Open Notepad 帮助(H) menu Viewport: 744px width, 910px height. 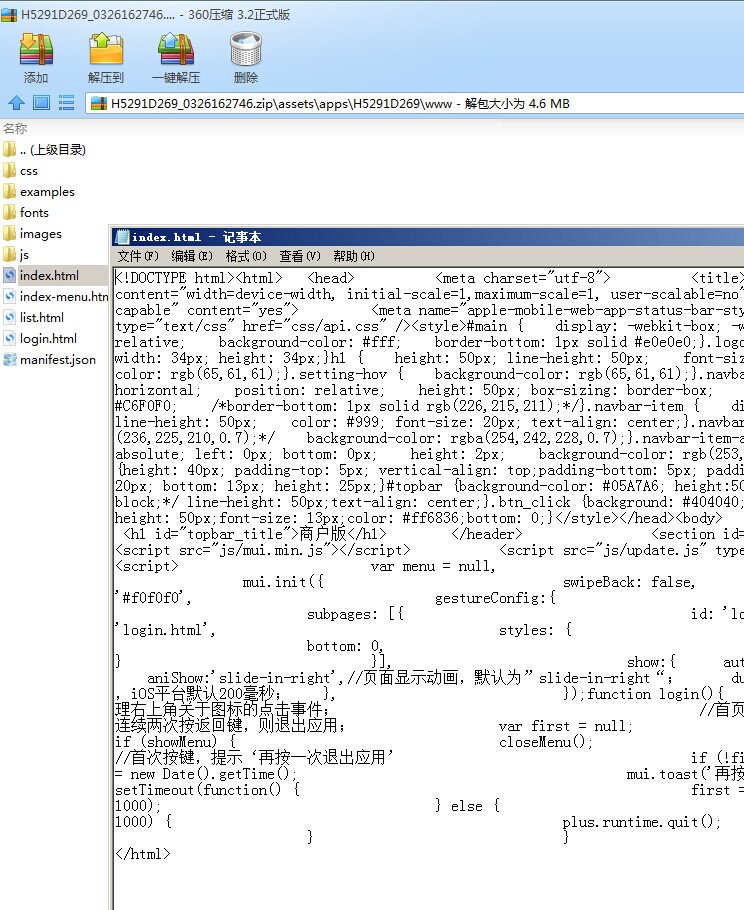pyautogui.click(x=353, y=256)
